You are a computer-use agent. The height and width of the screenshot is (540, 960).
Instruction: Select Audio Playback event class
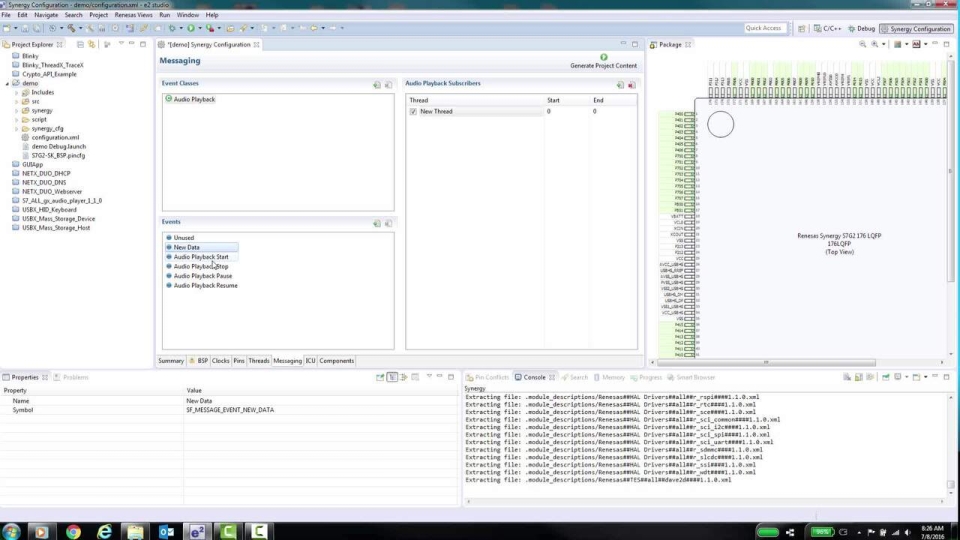coord(190,99)
